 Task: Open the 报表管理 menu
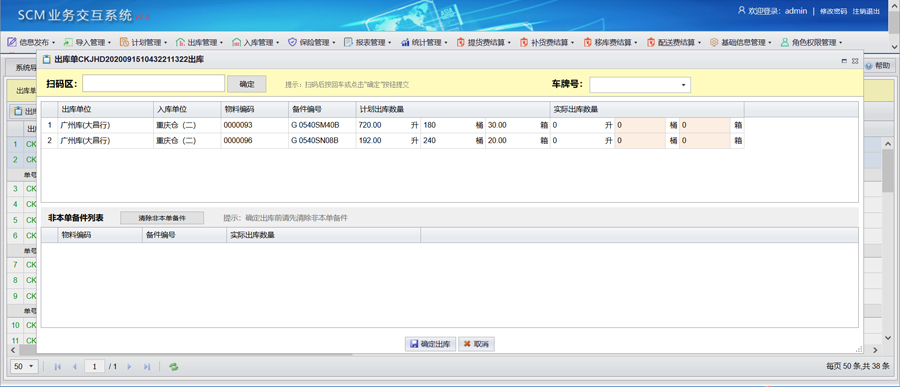tap(368, 42)
